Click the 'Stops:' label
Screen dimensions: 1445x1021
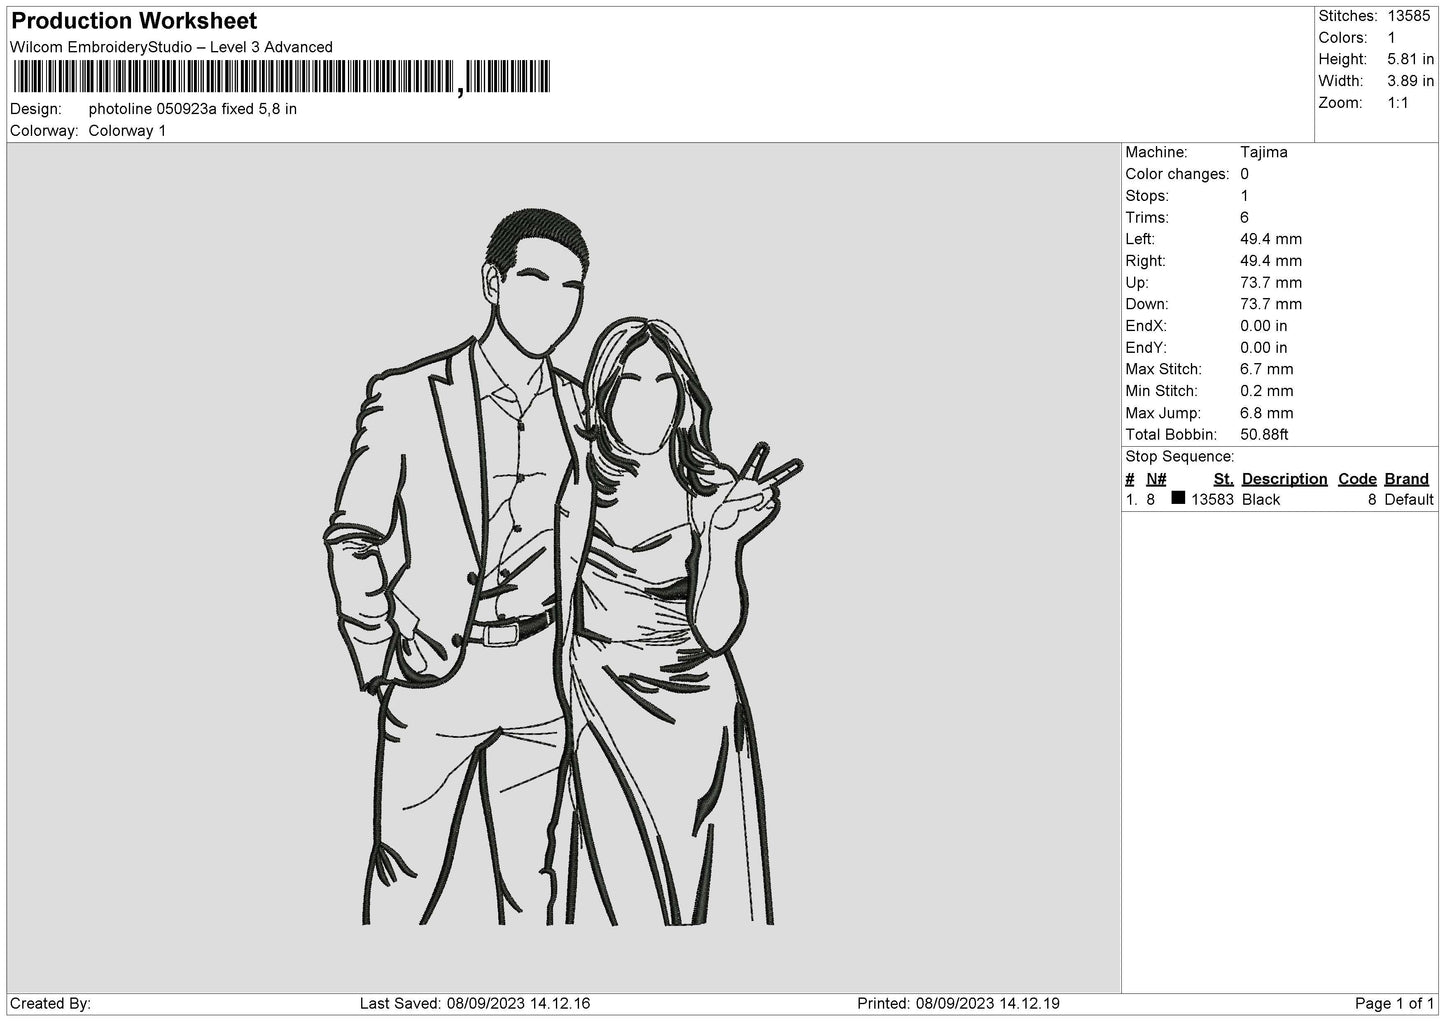click(1147, 196)
